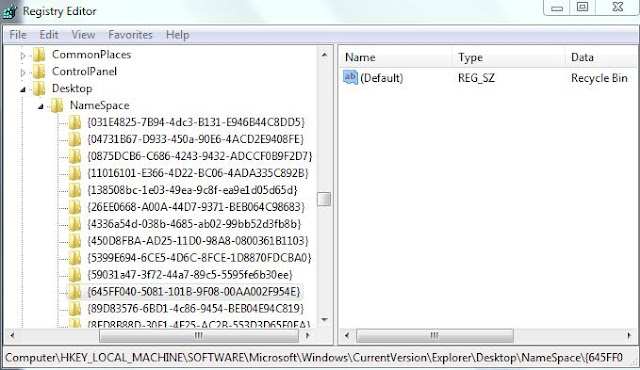Click the Registry Editor app icon in title bar
This screenshot has height=370, width=640.
pos(10,11)
